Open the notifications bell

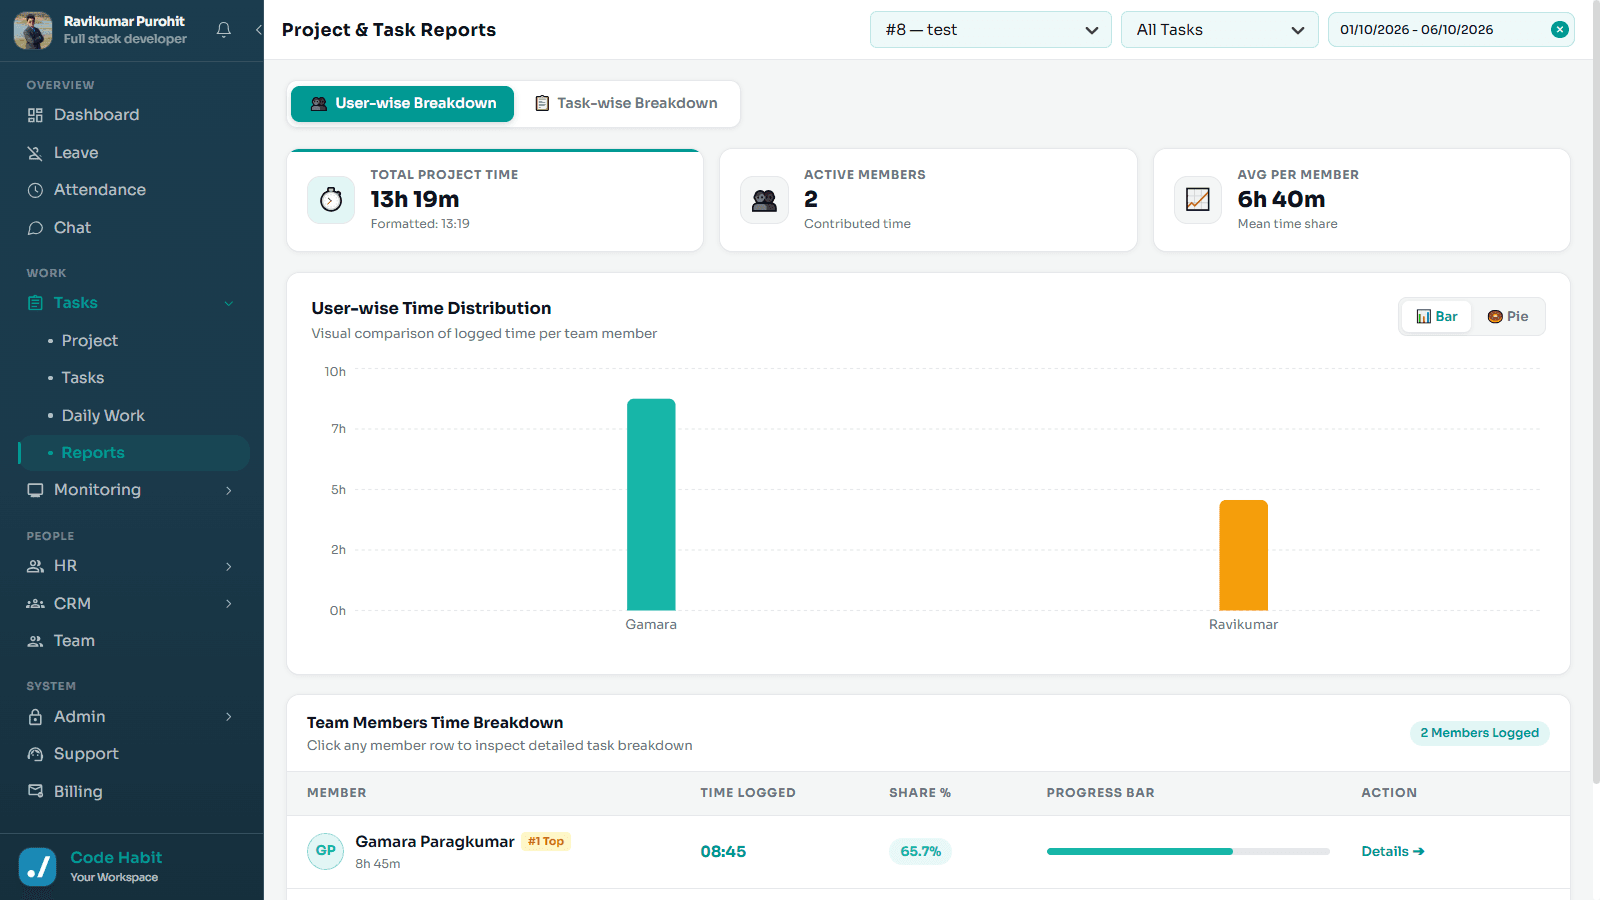coord(224,30)
